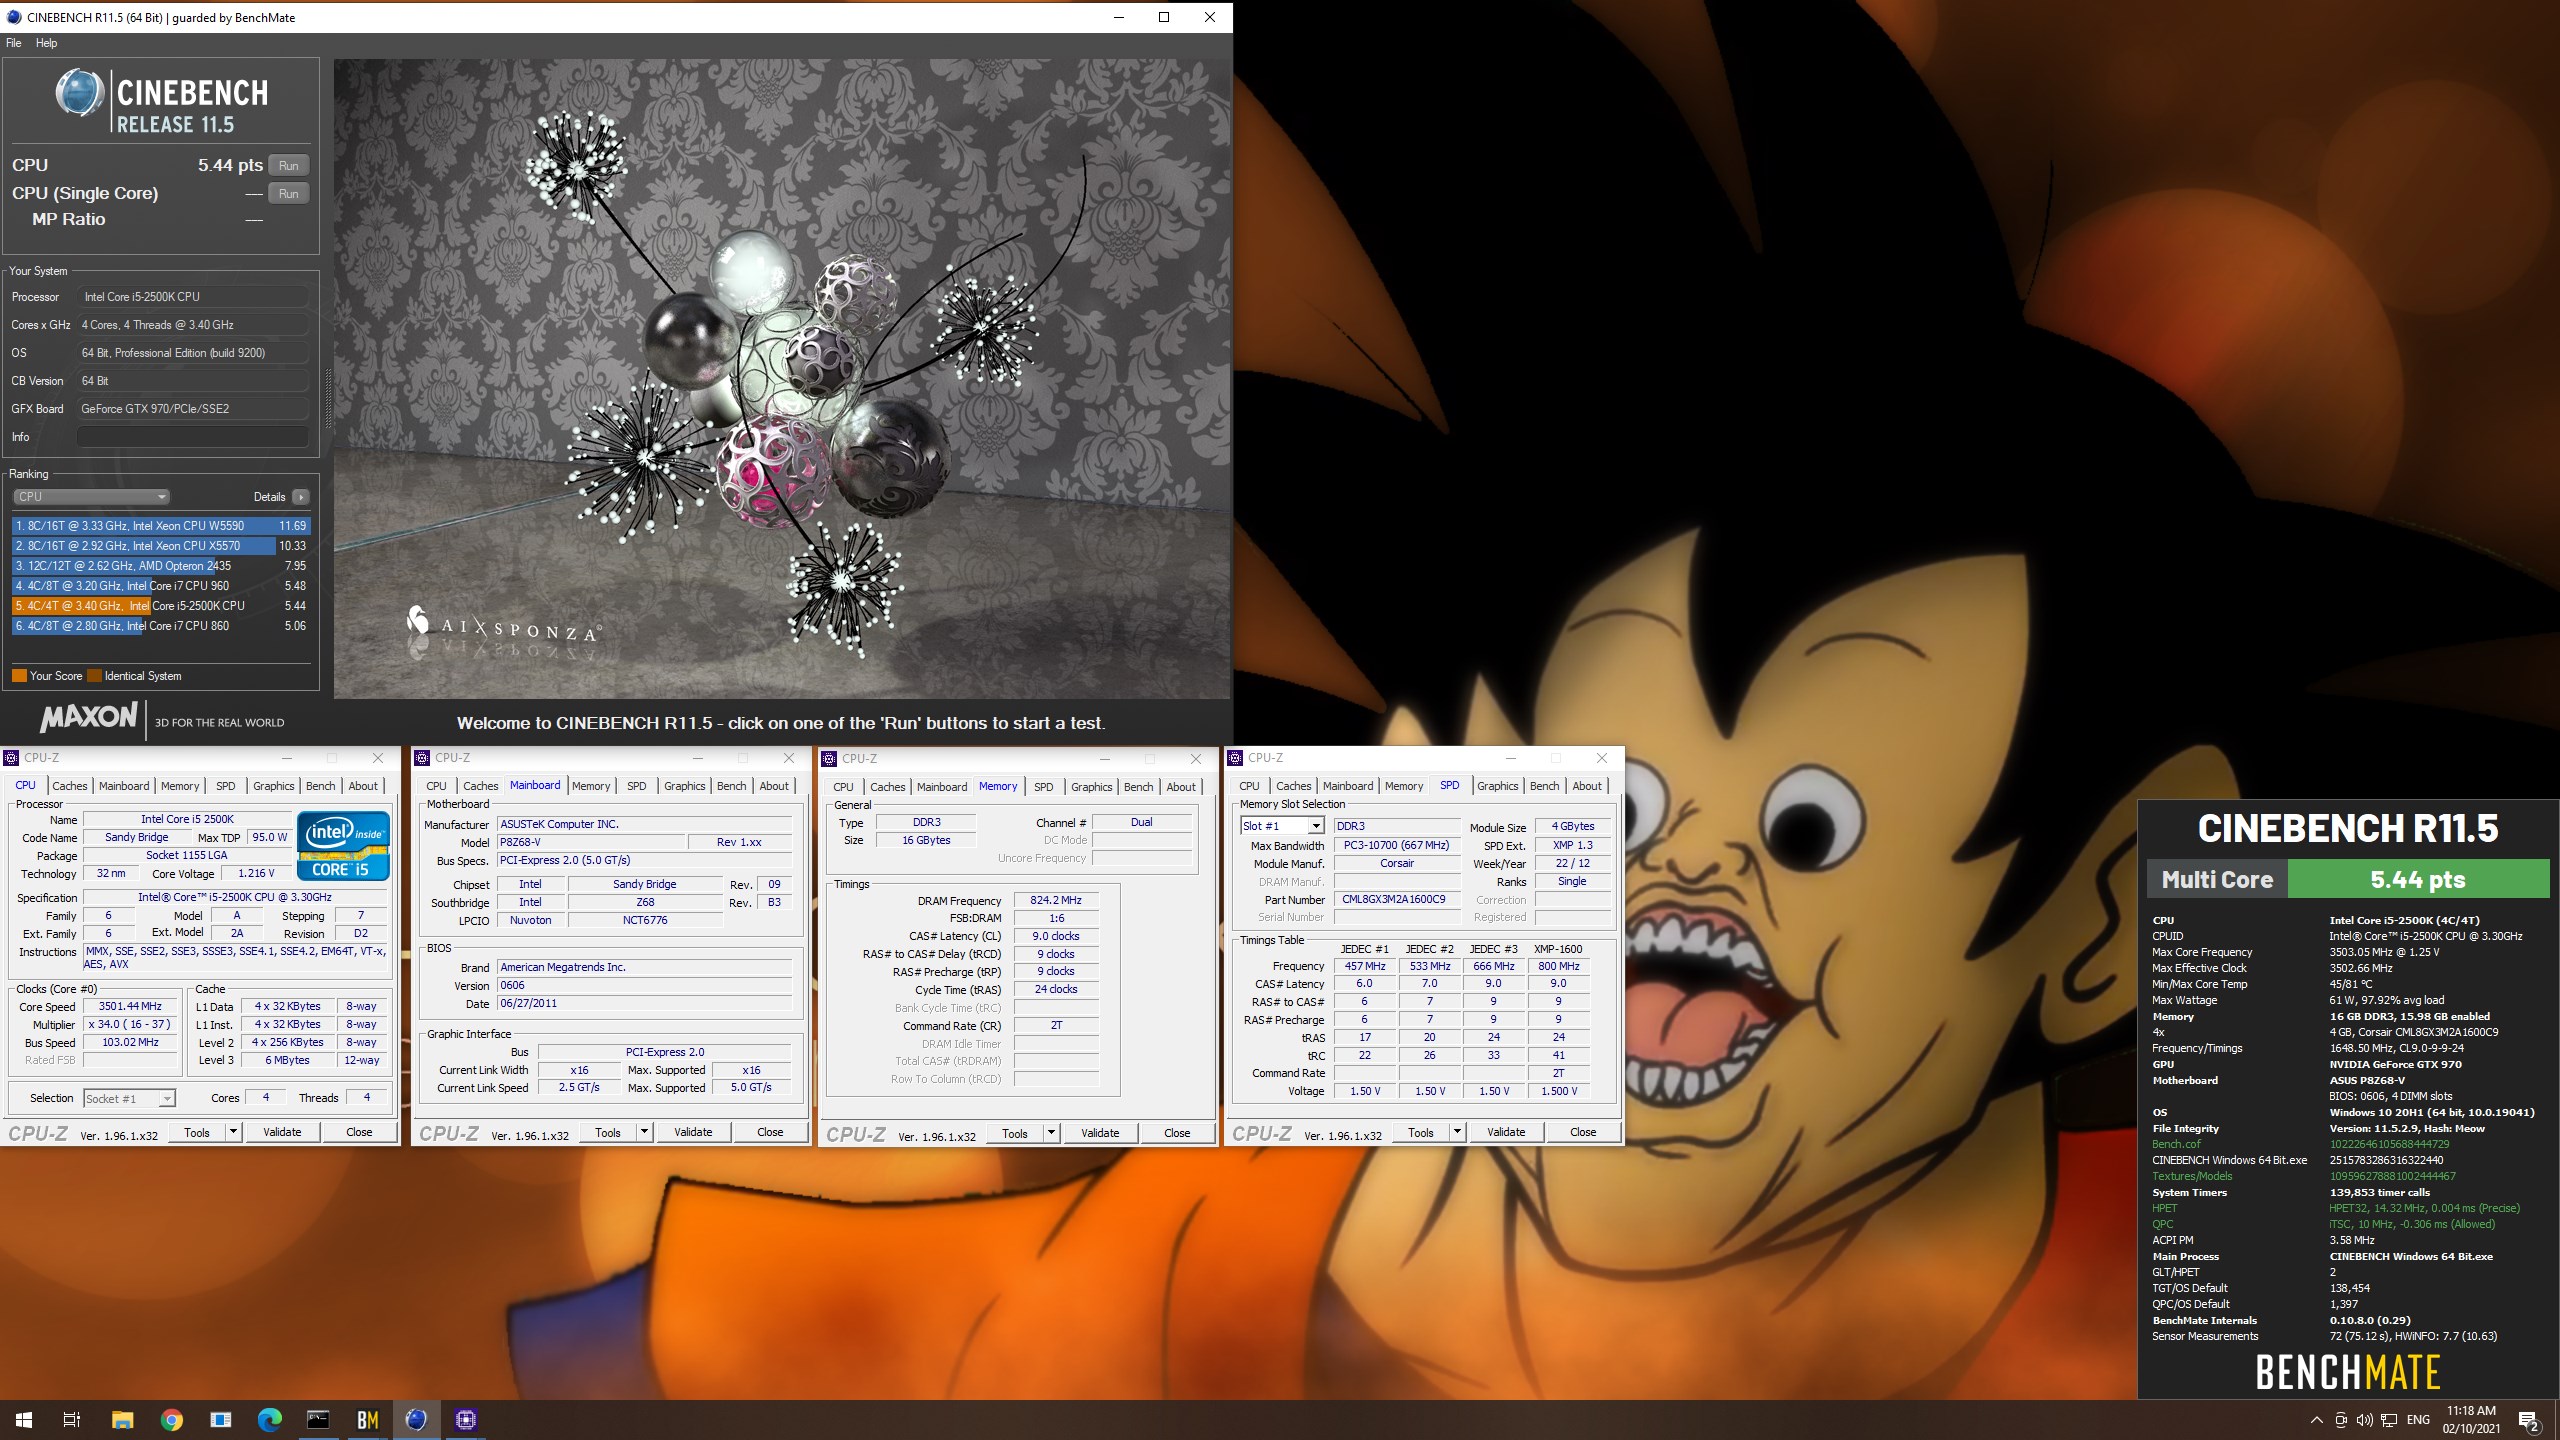Open the Memory tab in the SPD CPU-Z window
The height and width of the screenshot is (1440, 2560).
tap(1403, 786)
